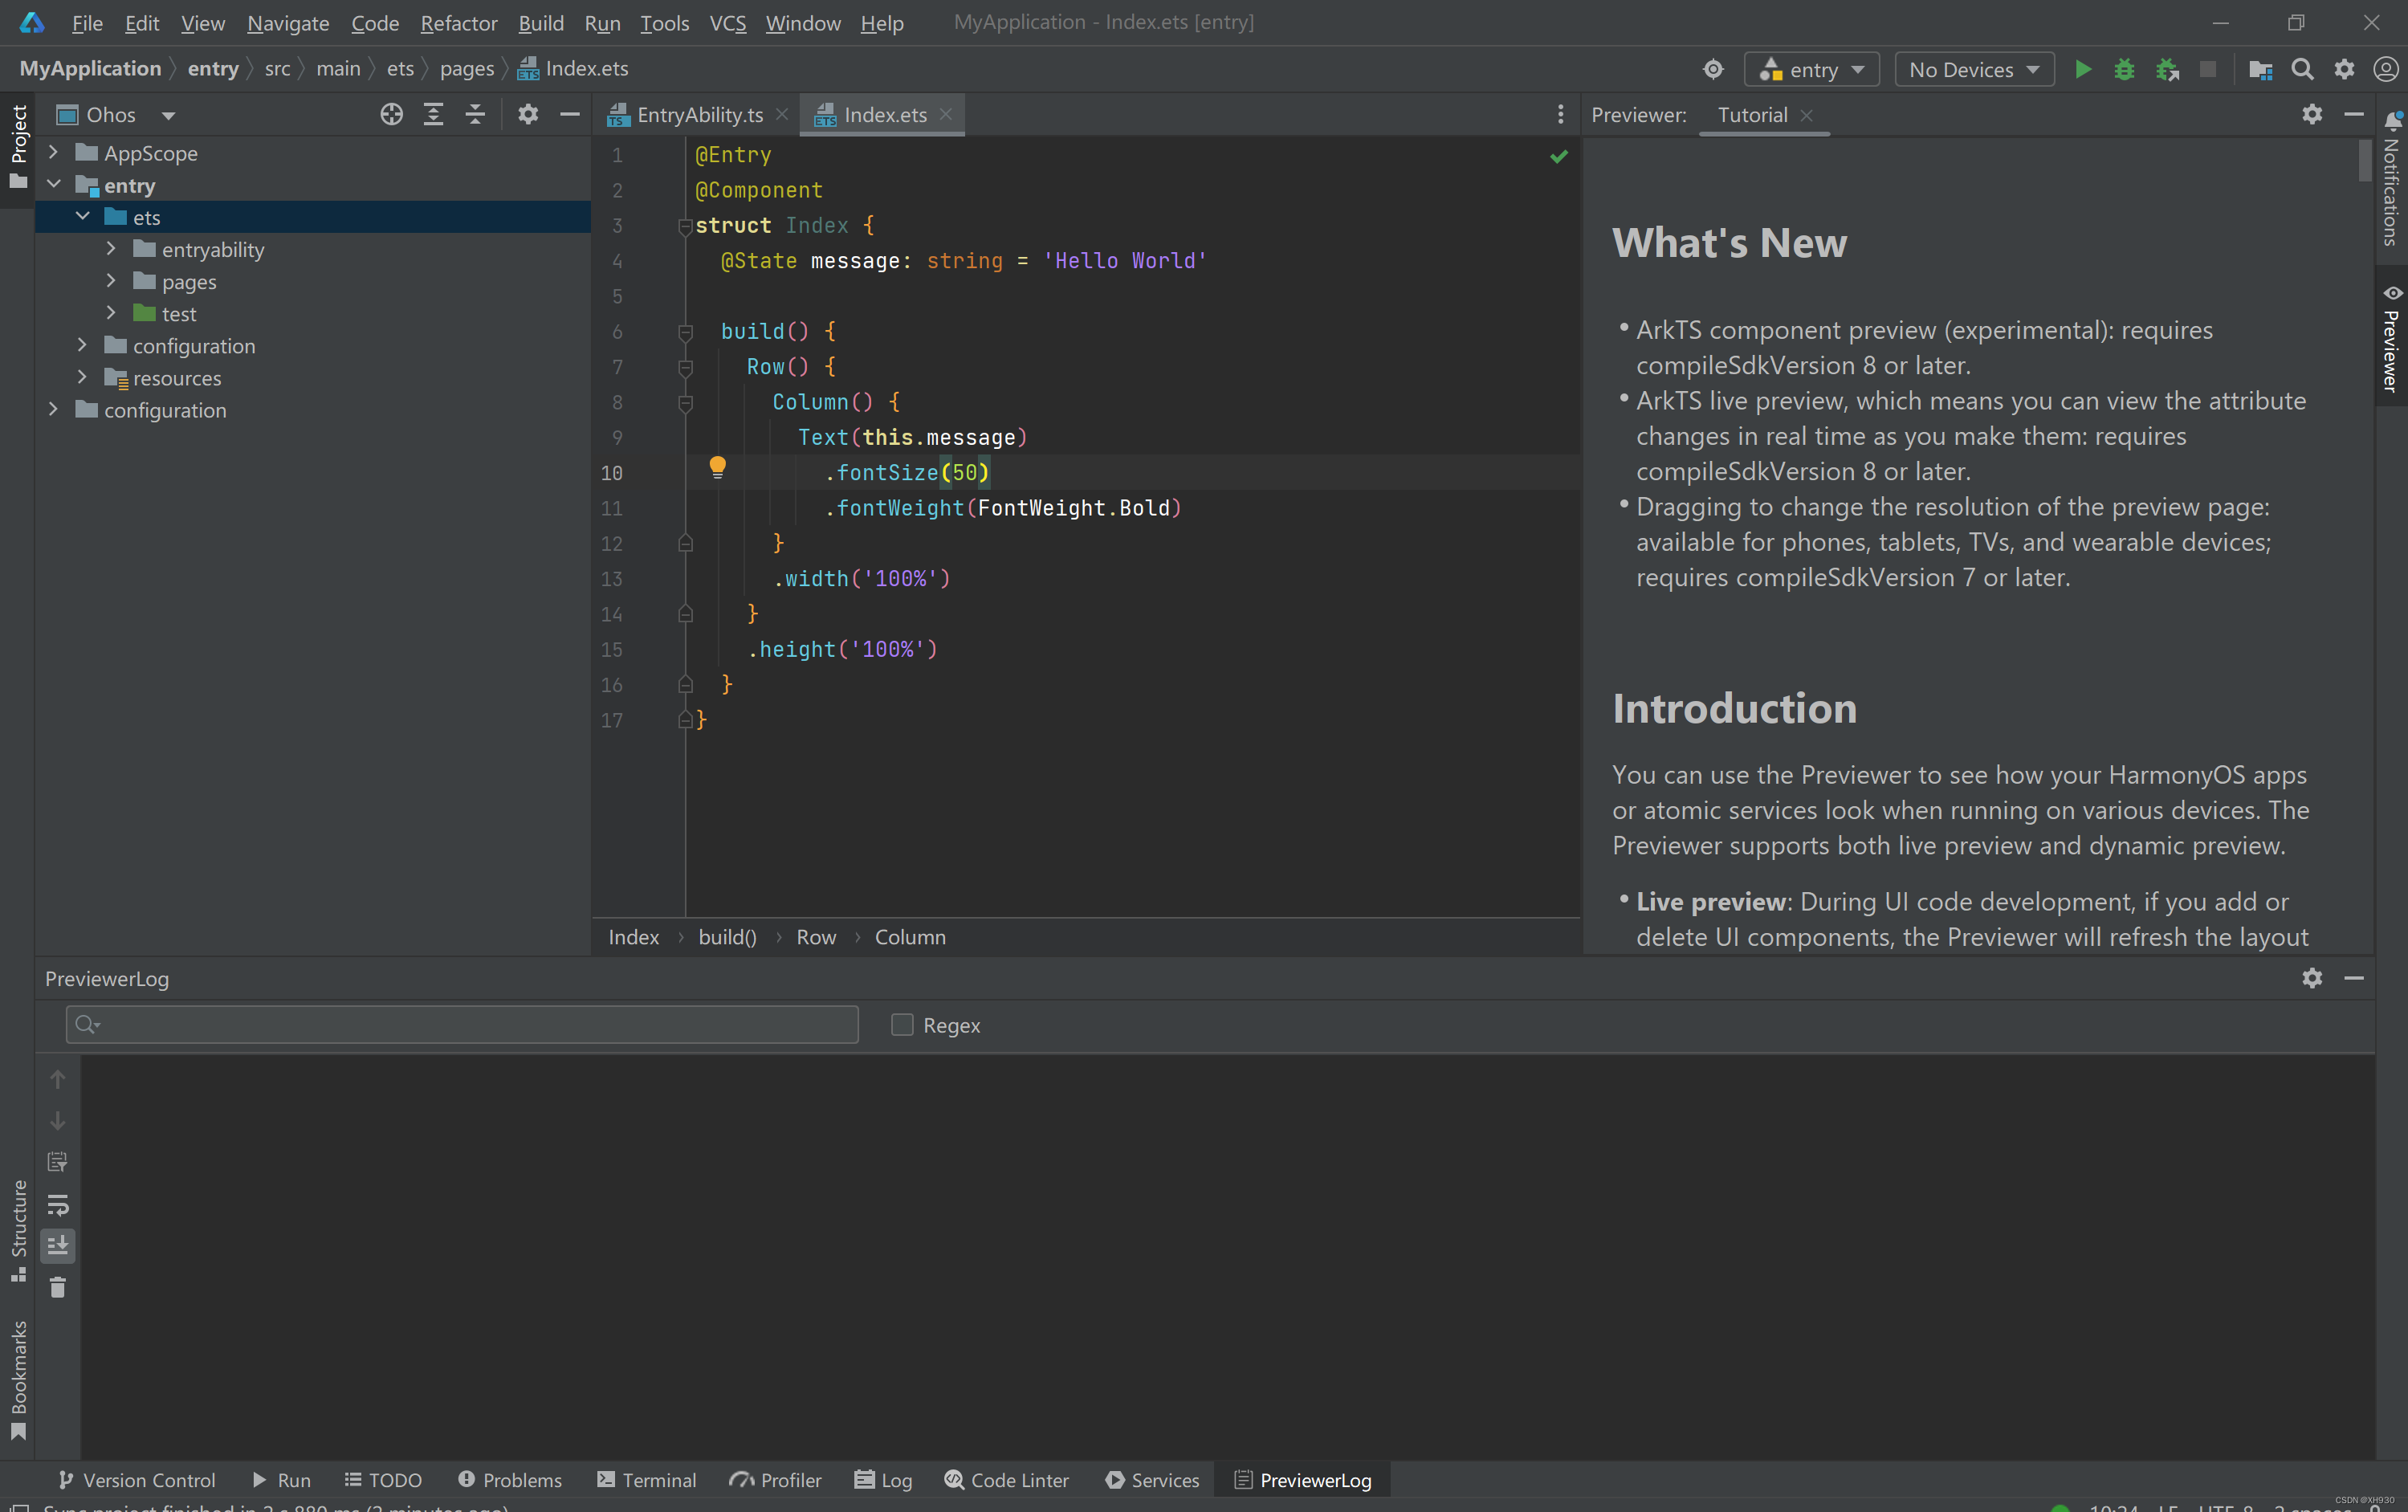
Task: Expand the pages folder in tree
Action: [x=111, y=281]
